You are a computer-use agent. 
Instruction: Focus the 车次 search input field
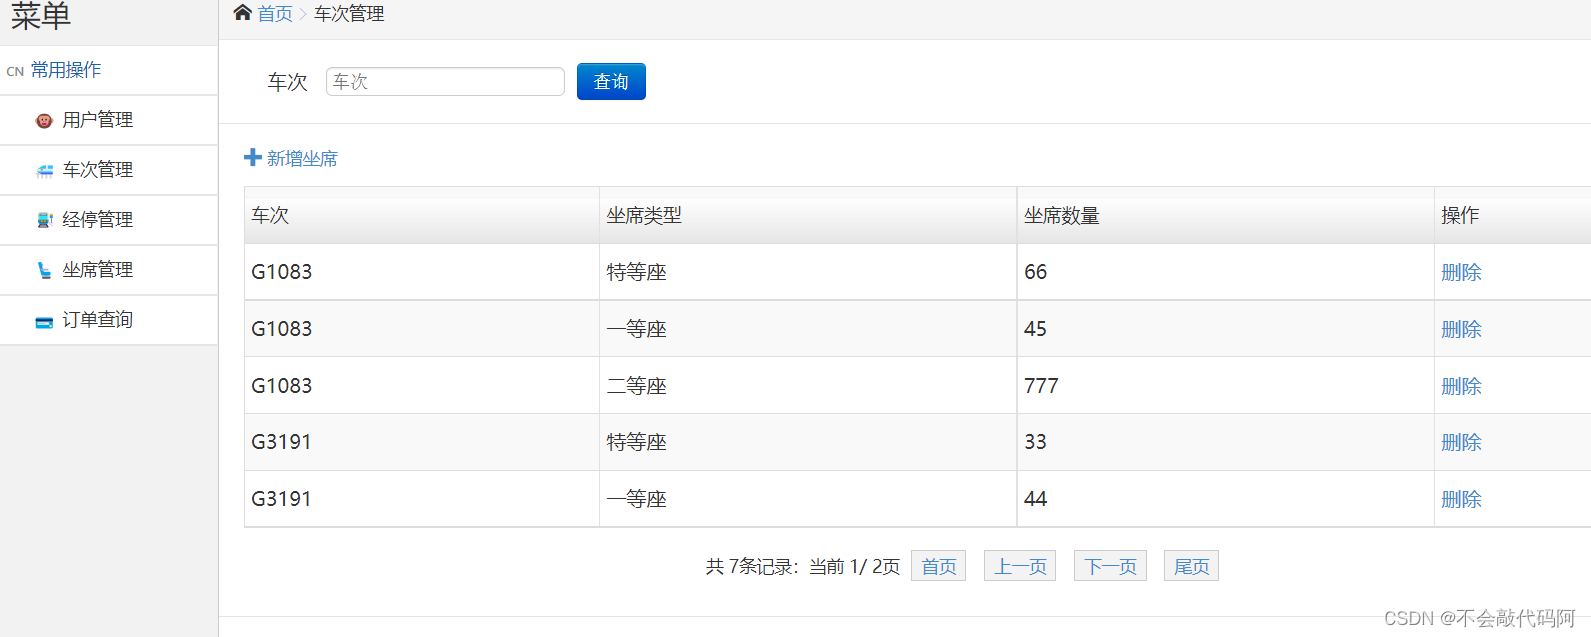(445, 82)
